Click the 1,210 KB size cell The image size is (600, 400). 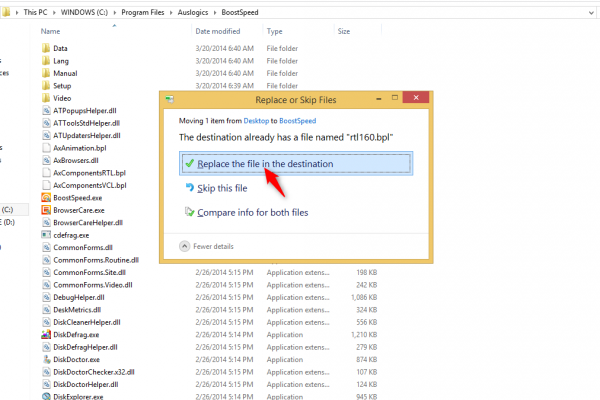[364, 334]
